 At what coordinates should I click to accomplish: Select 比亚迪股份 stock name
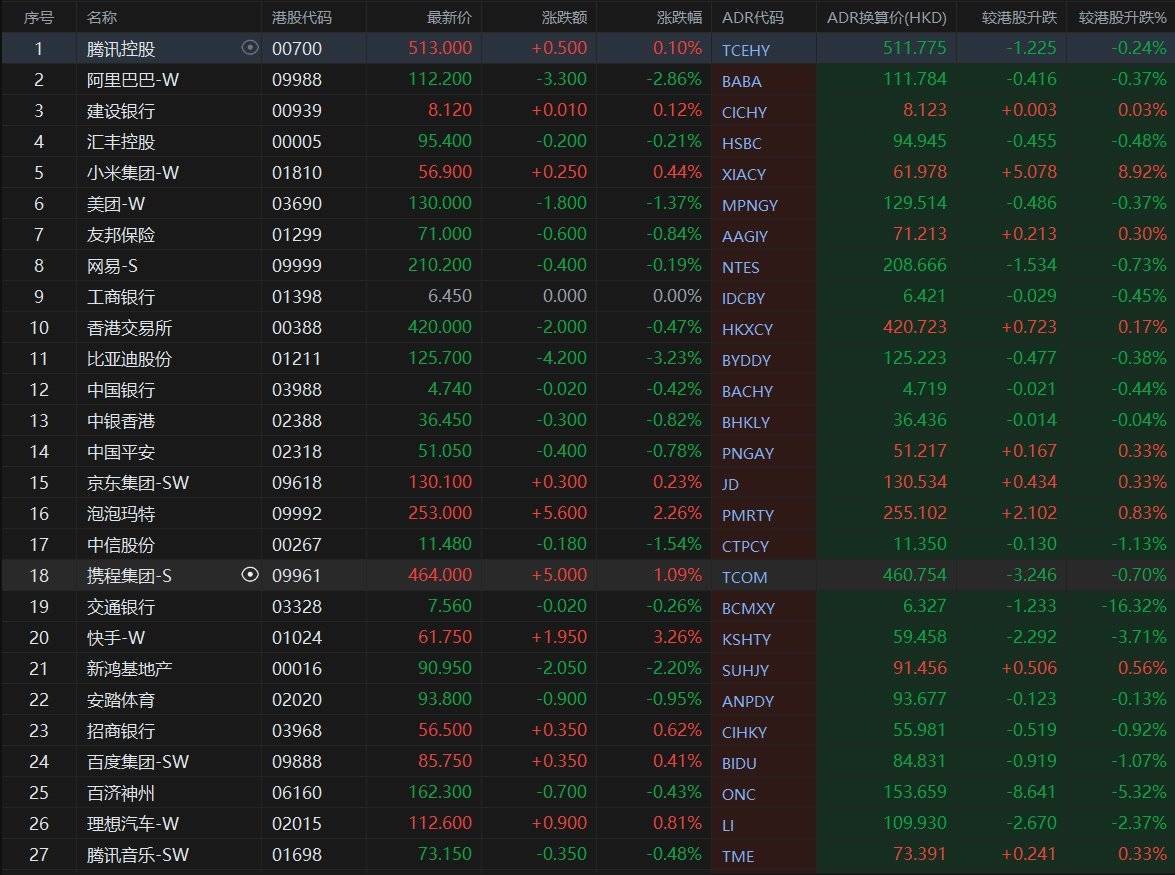(x=129, y=359)
